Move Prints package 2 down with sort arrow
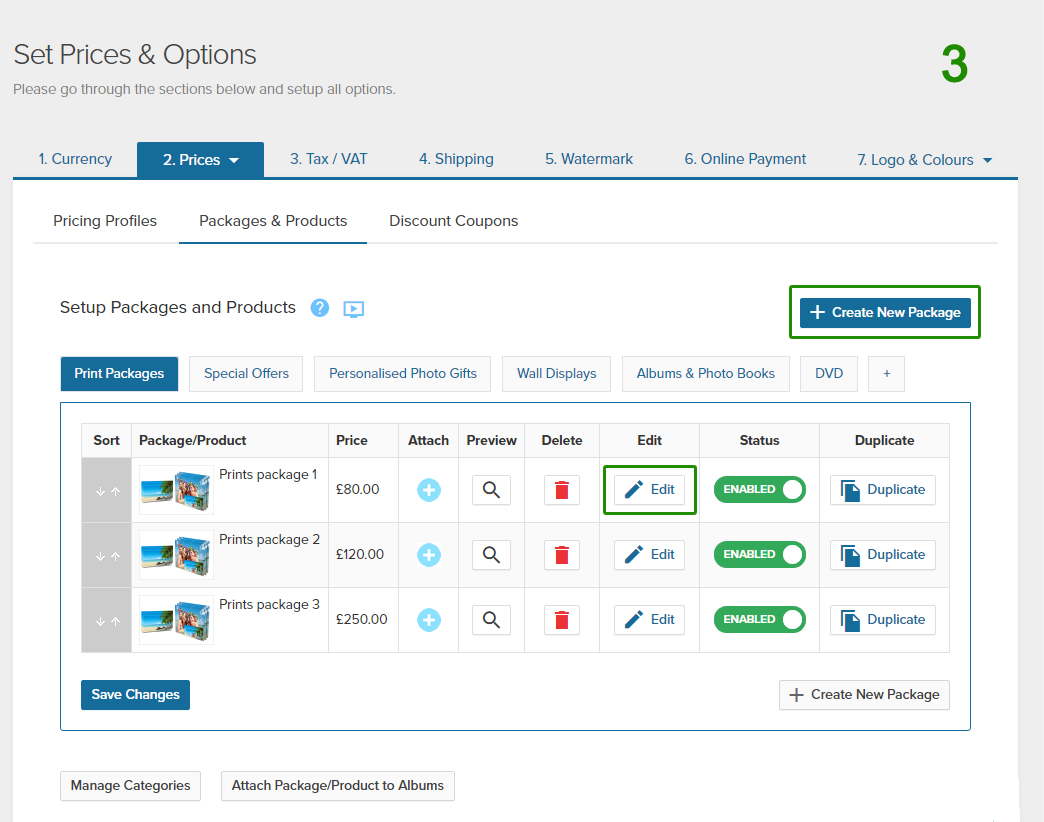1044x822 pixels. click(100, 556)
